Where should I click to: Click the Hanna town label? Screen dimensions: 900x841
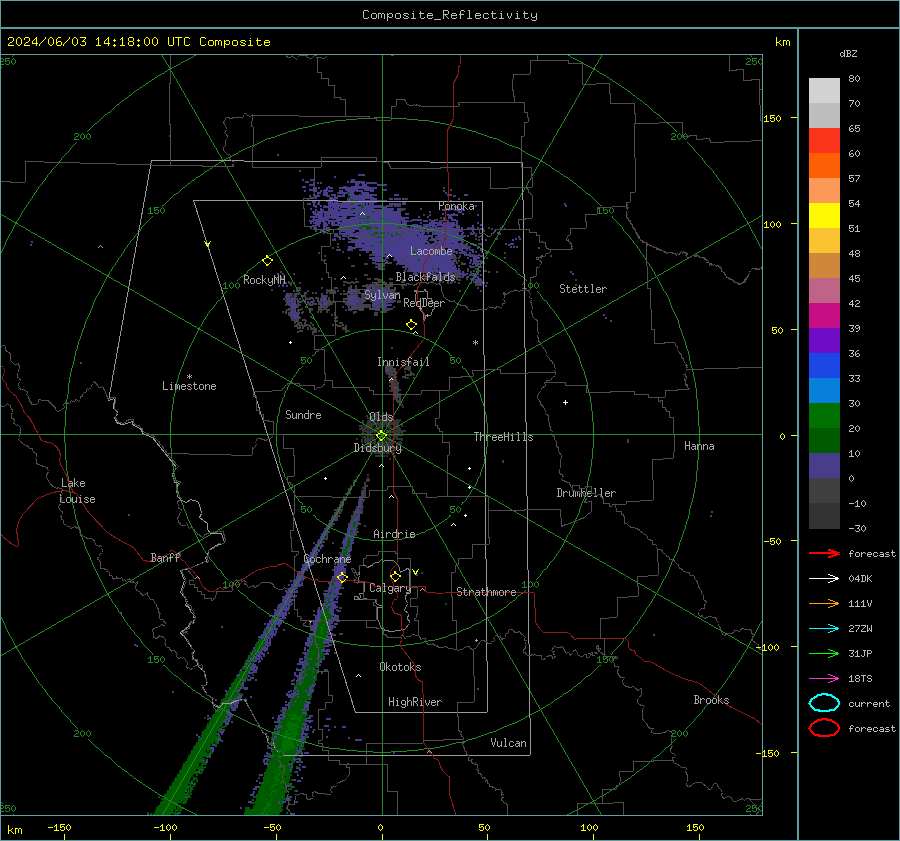coord(699,446)
